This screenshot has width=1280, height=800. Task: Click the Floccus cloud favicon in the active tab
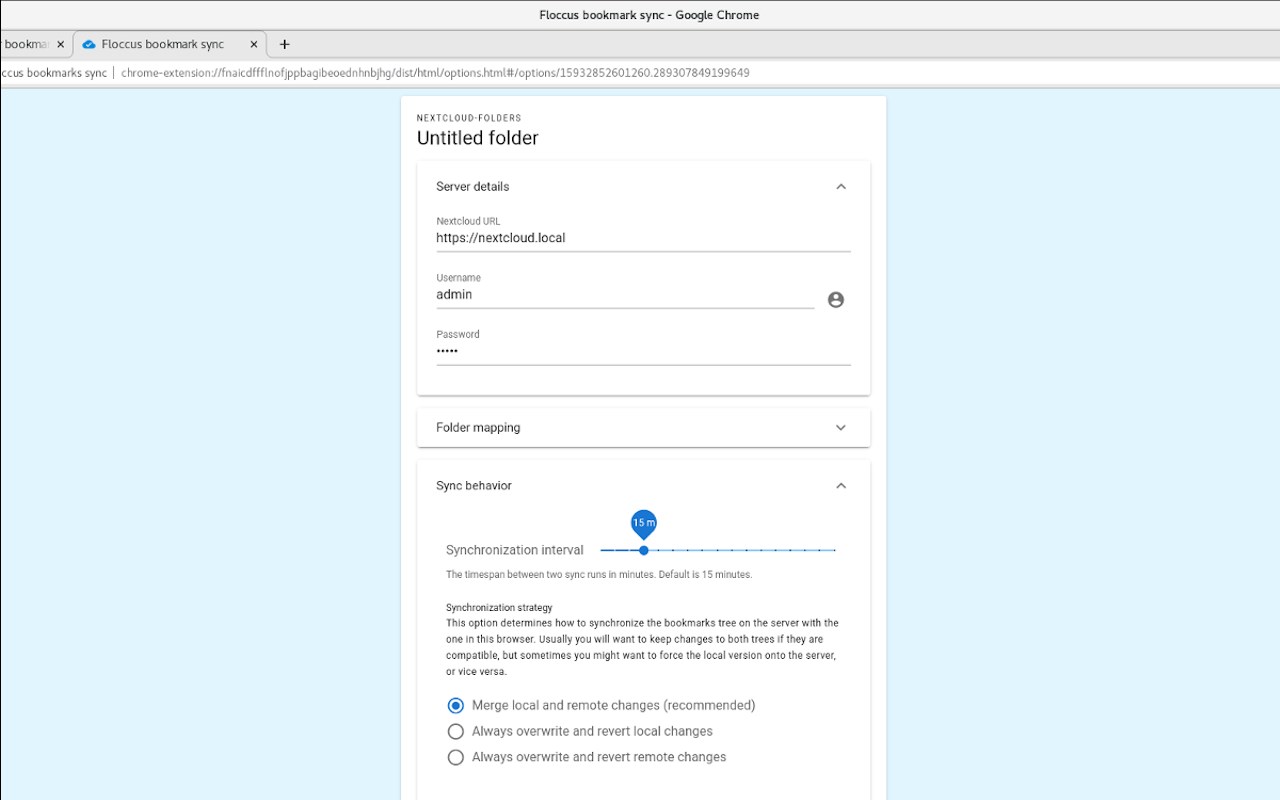[89, 44]
